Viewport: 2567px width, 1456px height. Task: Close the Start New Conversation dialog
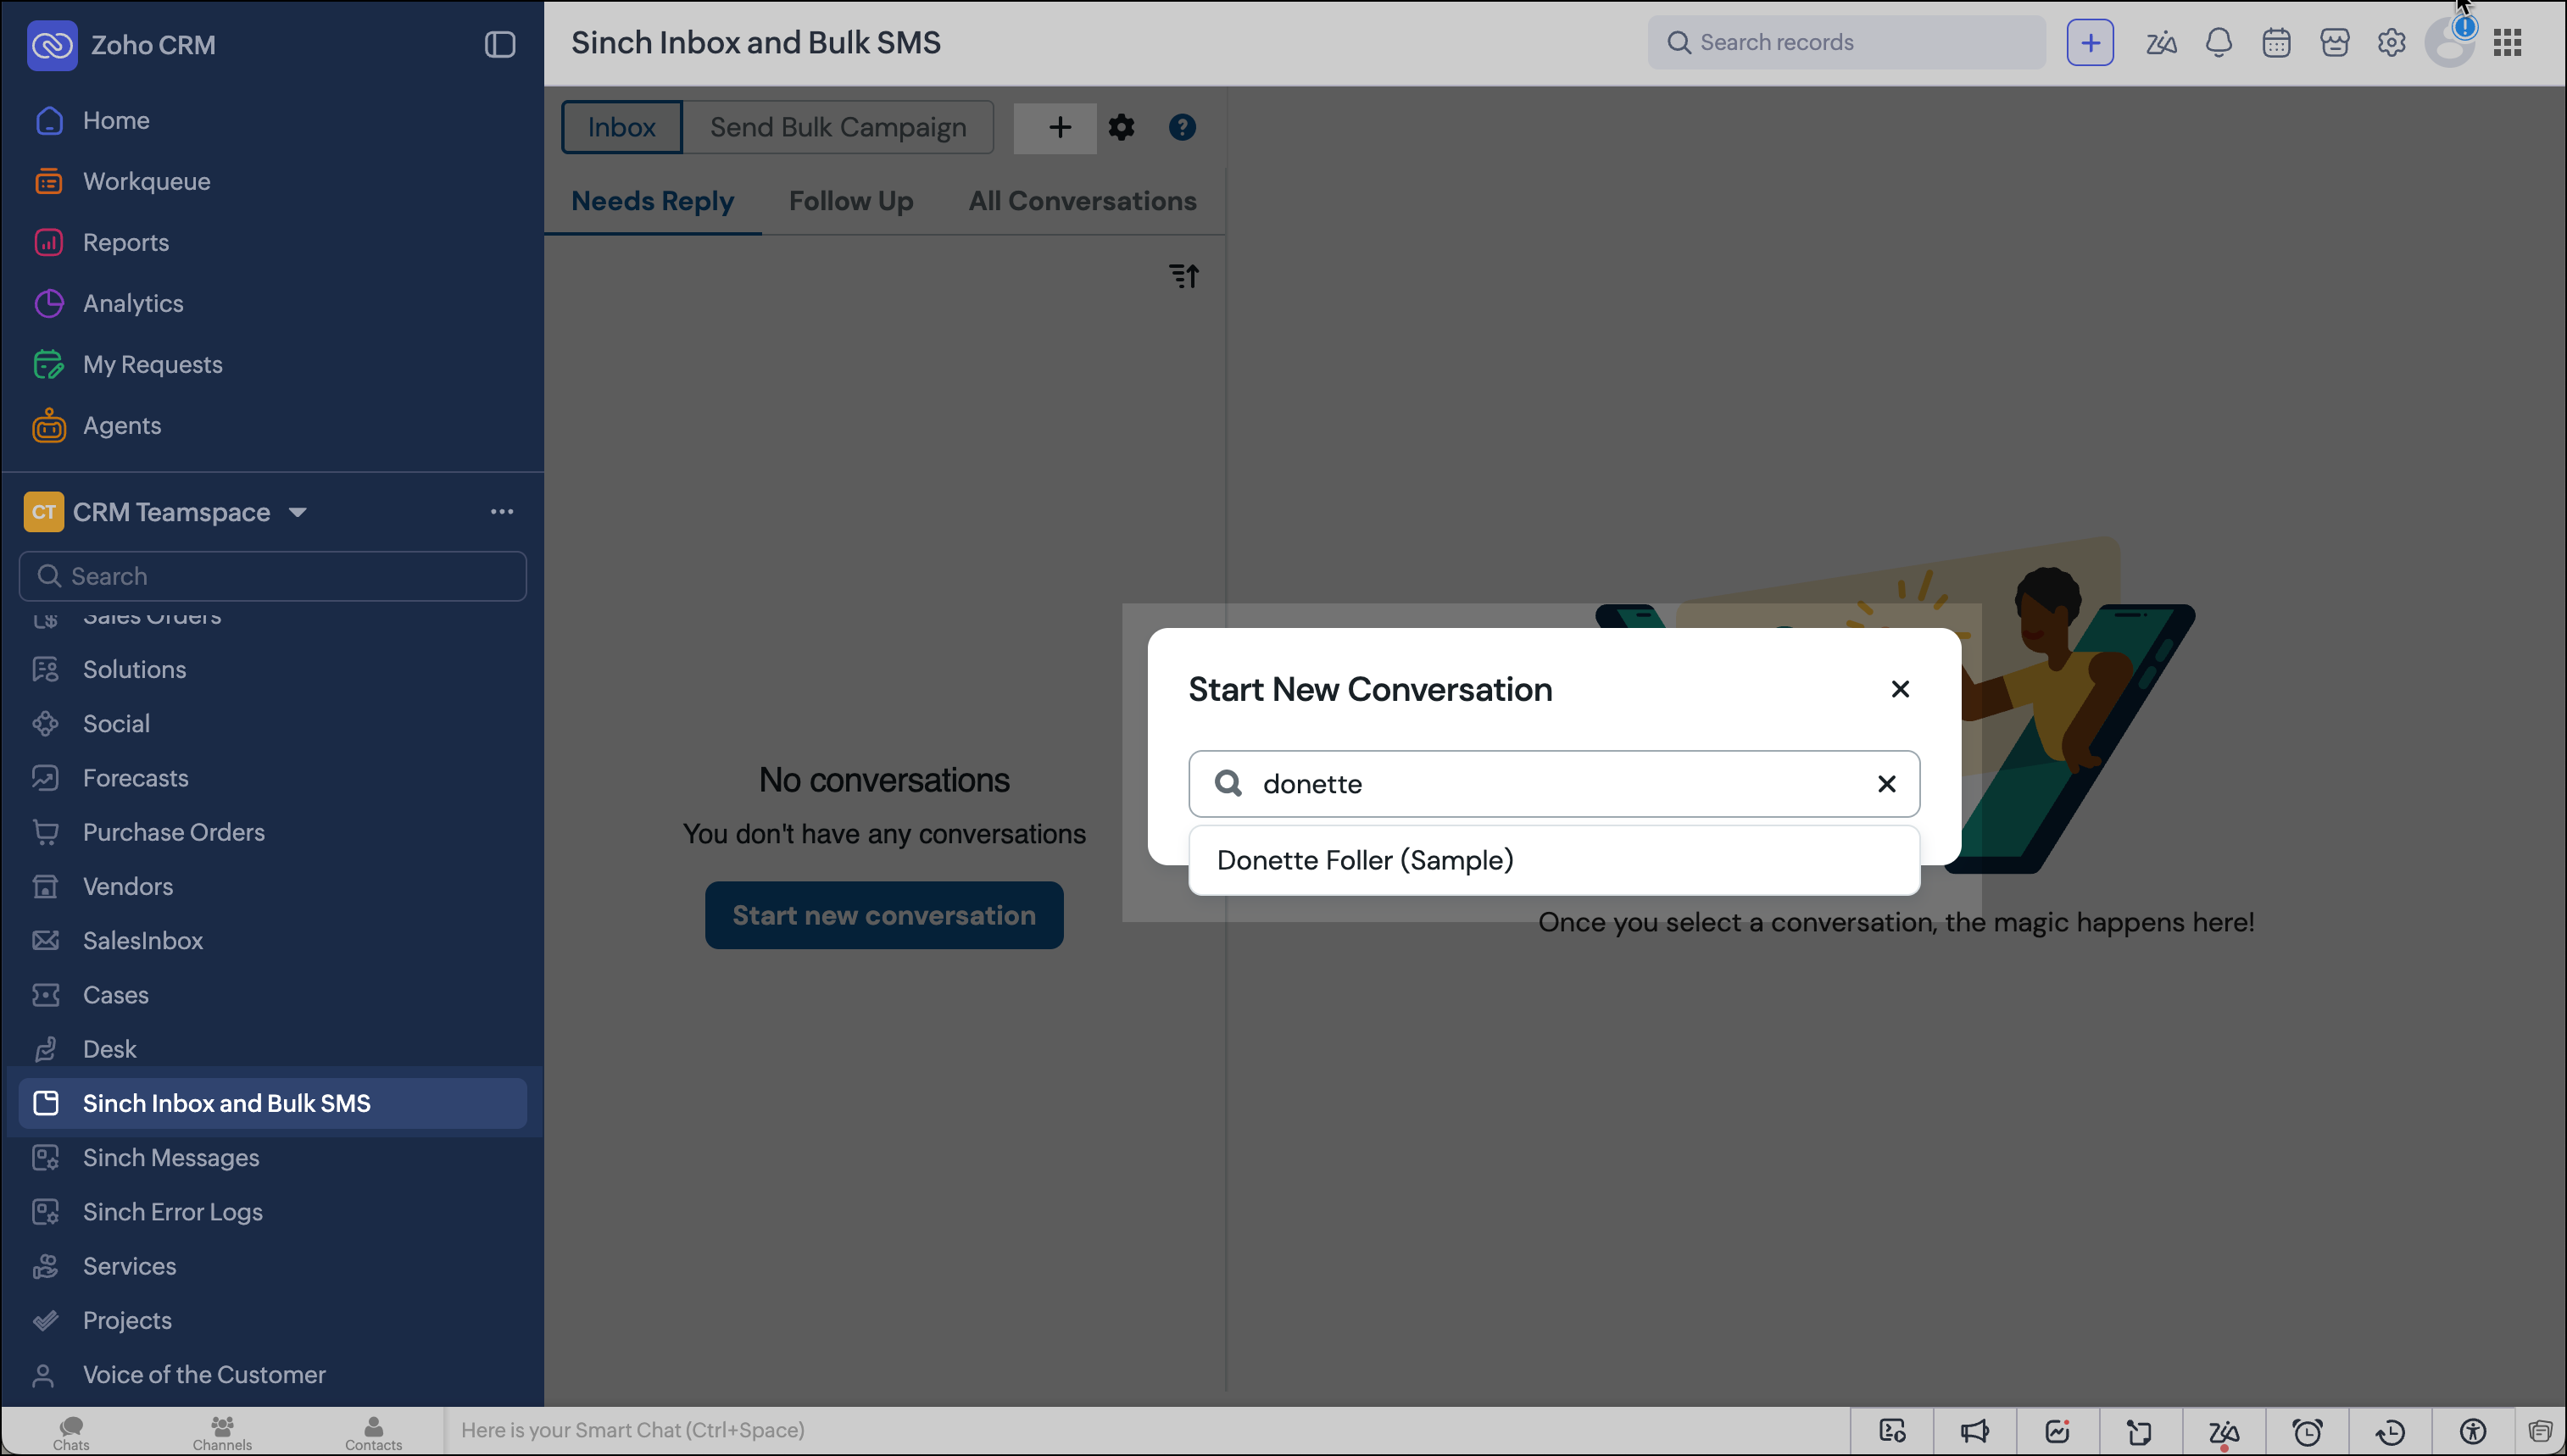[x=1900, y=689]
